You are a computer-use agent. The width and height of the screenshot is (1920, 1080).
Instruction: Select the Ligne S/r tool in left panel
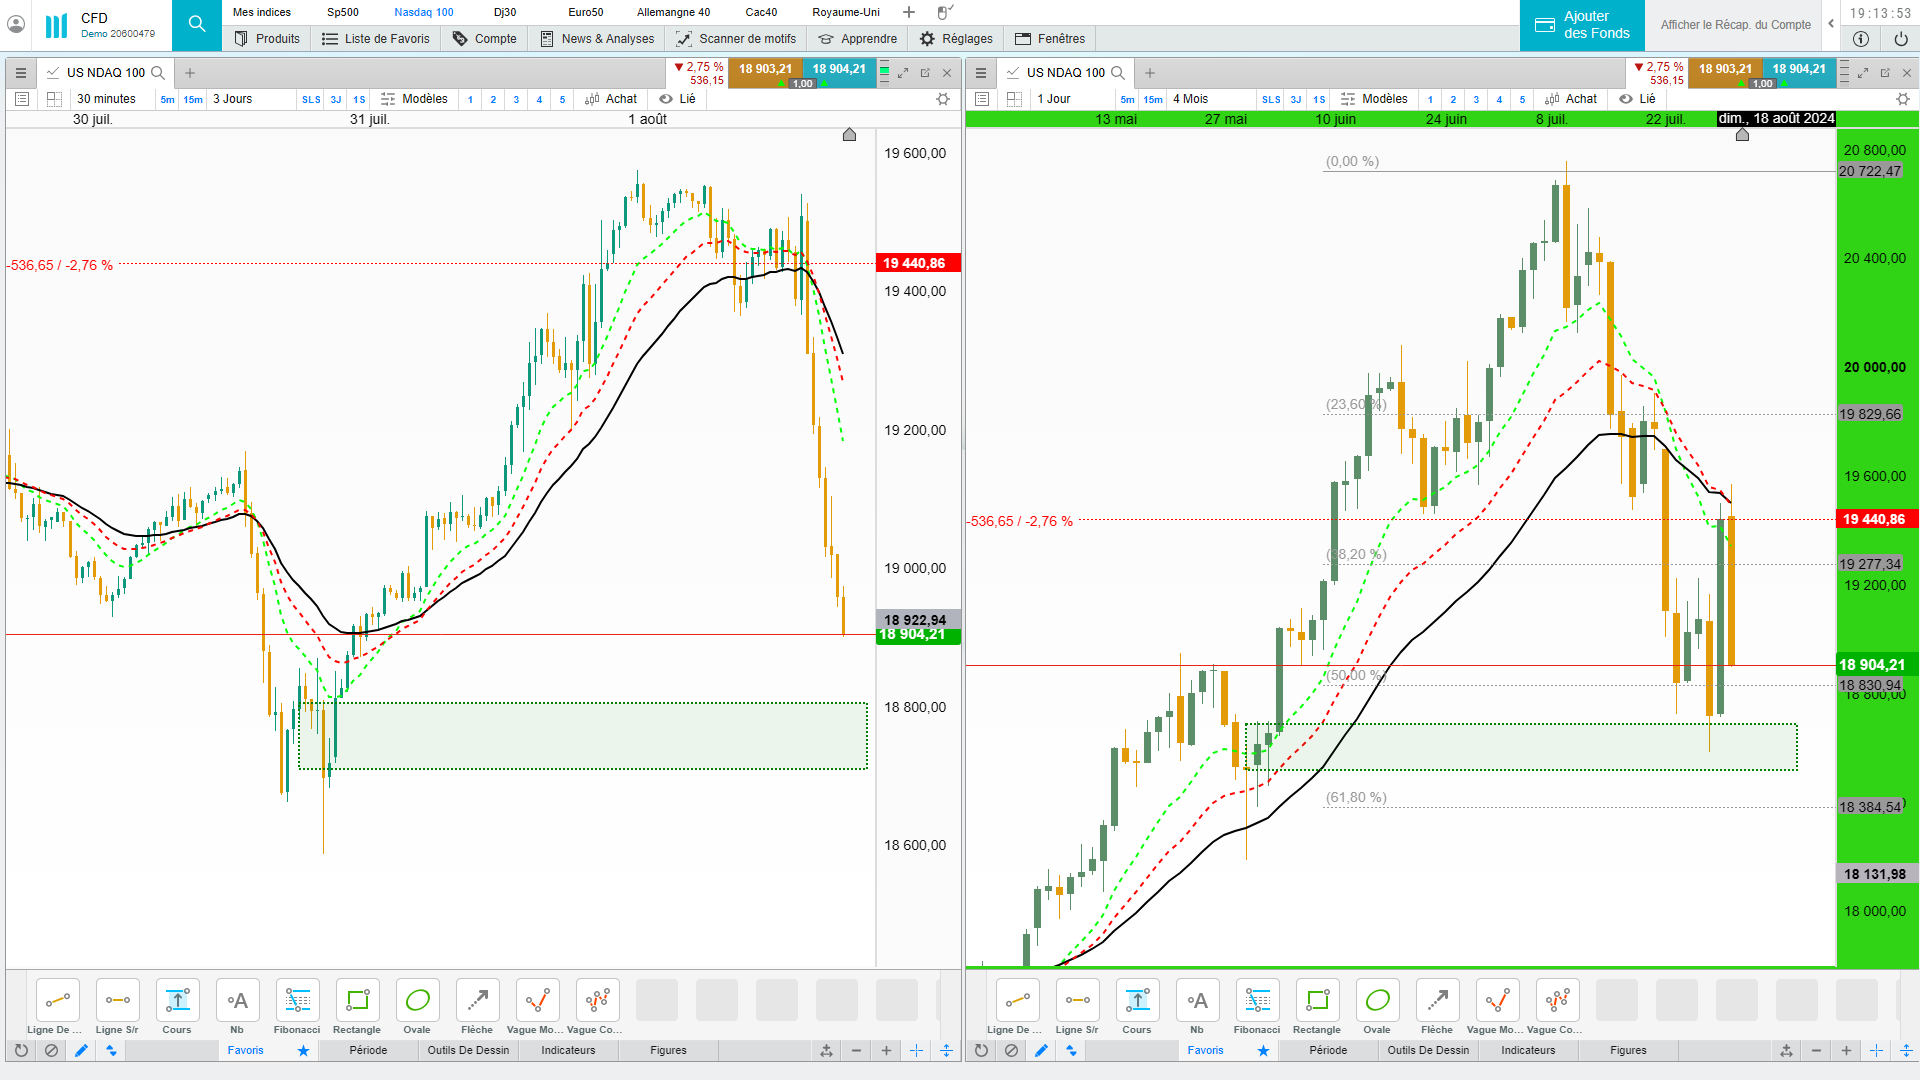(117, 1001)
